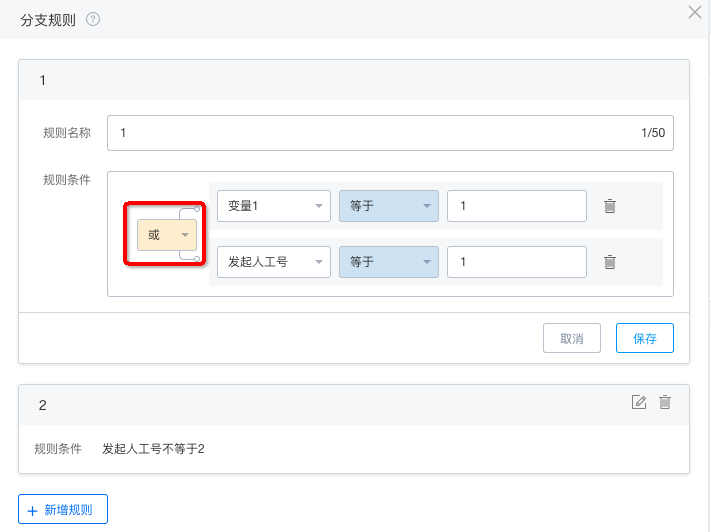
Task: Open the 或 logic operator dropdown
Action: point(167,235)
